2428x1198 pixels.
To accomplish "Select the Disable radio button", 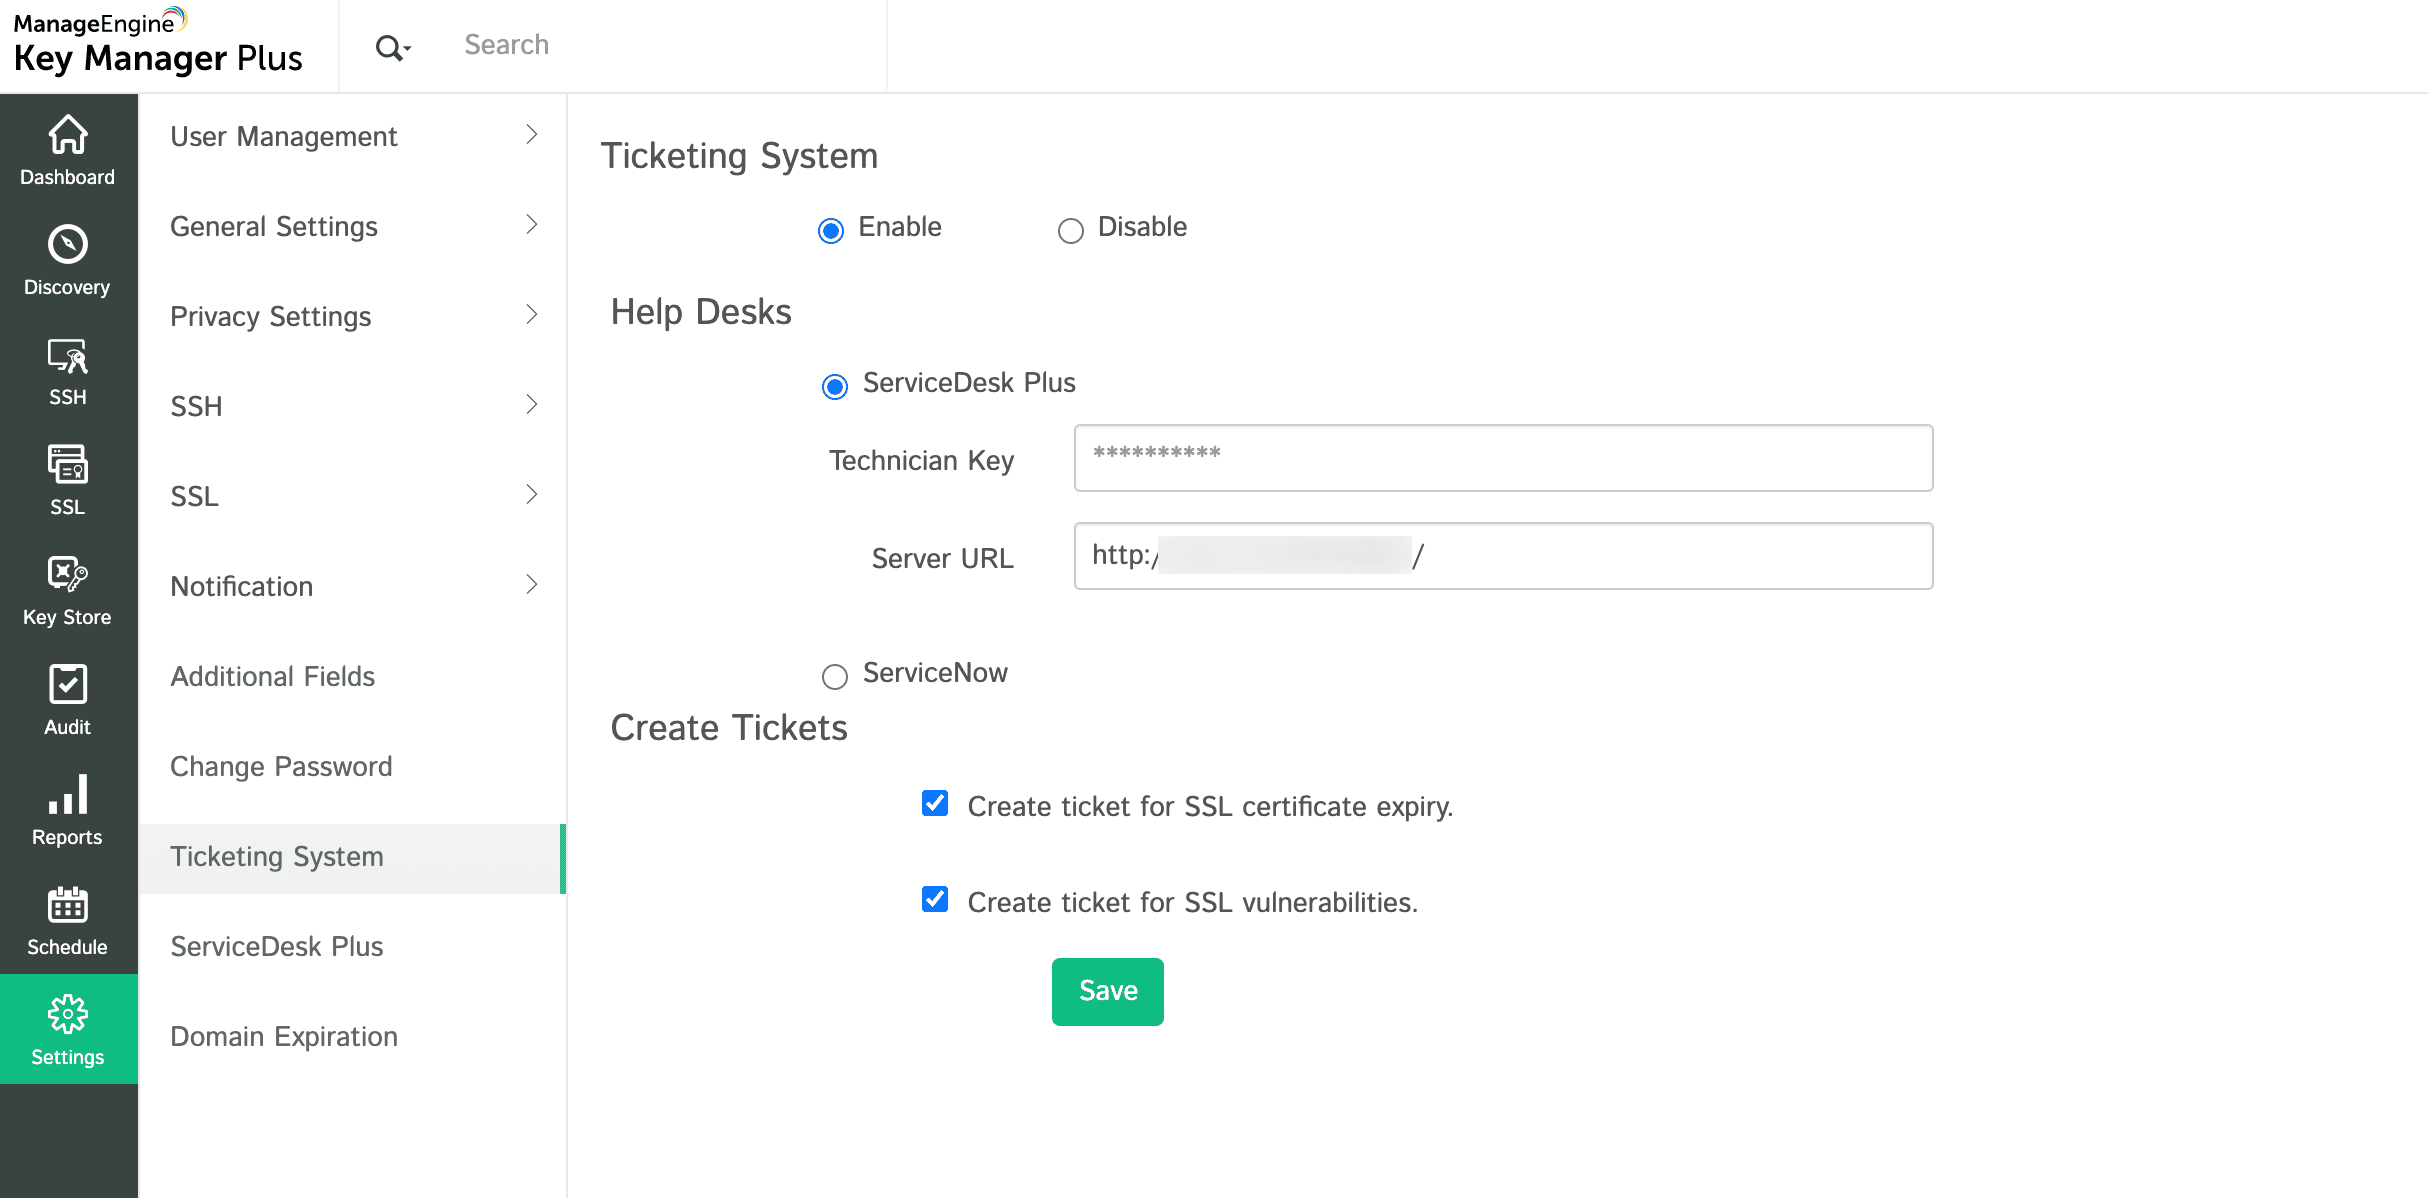I will tap(1070, 231).
